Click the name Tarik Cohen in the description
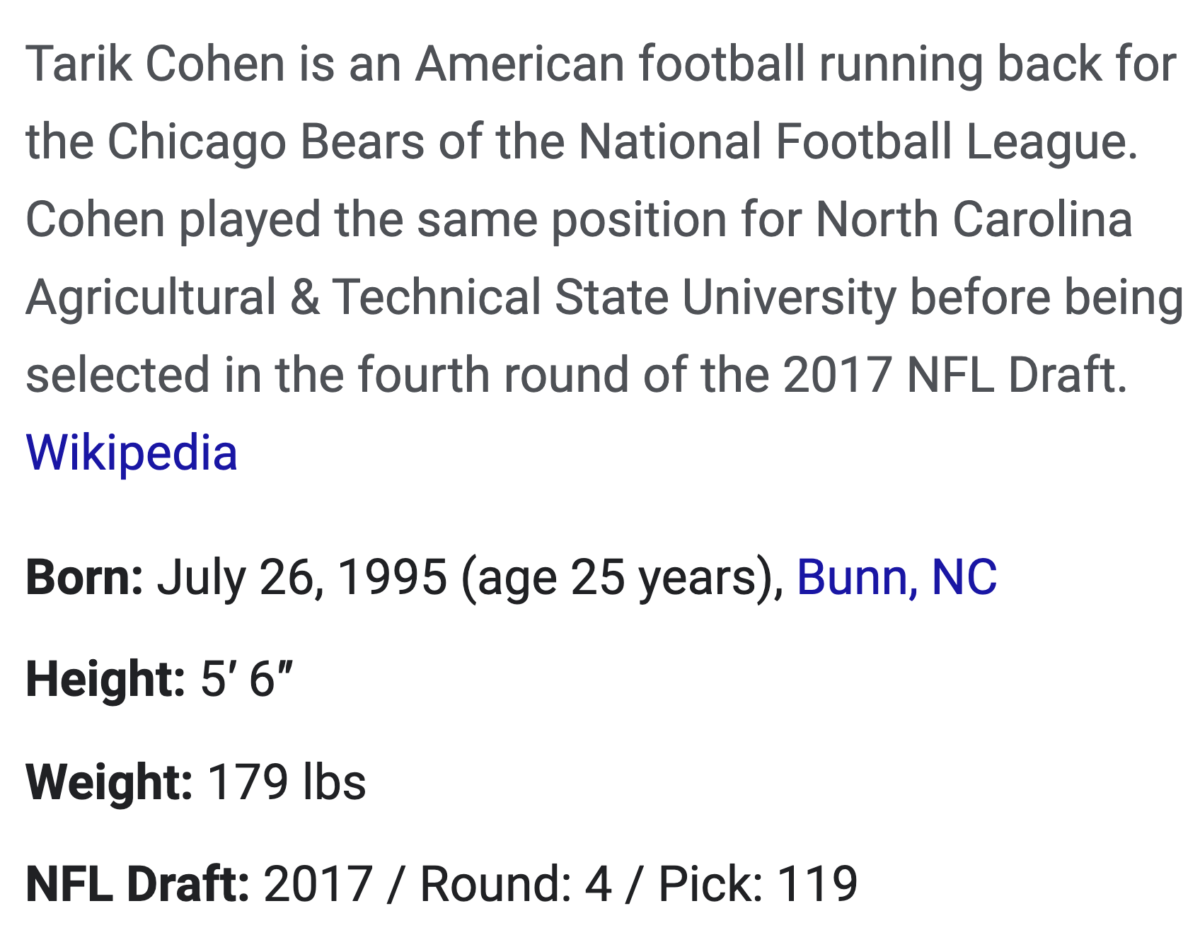Screen dimensions: 1200x935 tap(154, 66)
